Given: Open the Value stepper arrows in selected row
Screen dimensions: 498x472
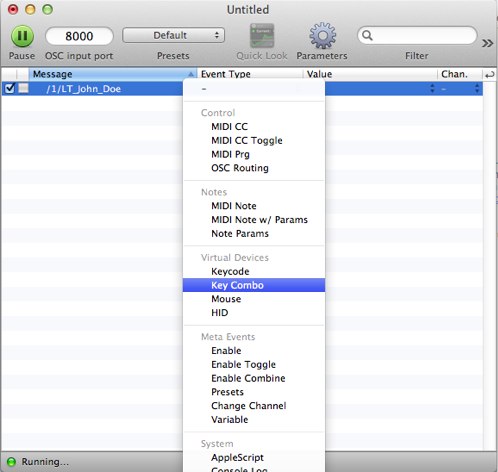Looking at the screenshot, I should [x=432, y=88].
